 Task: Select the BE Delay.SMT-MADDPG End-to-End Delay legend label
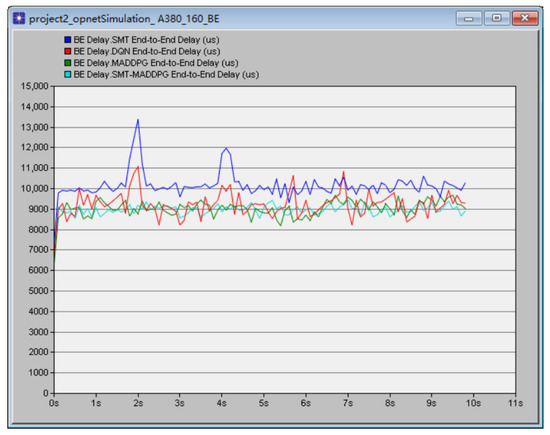[x=166, y=74]
